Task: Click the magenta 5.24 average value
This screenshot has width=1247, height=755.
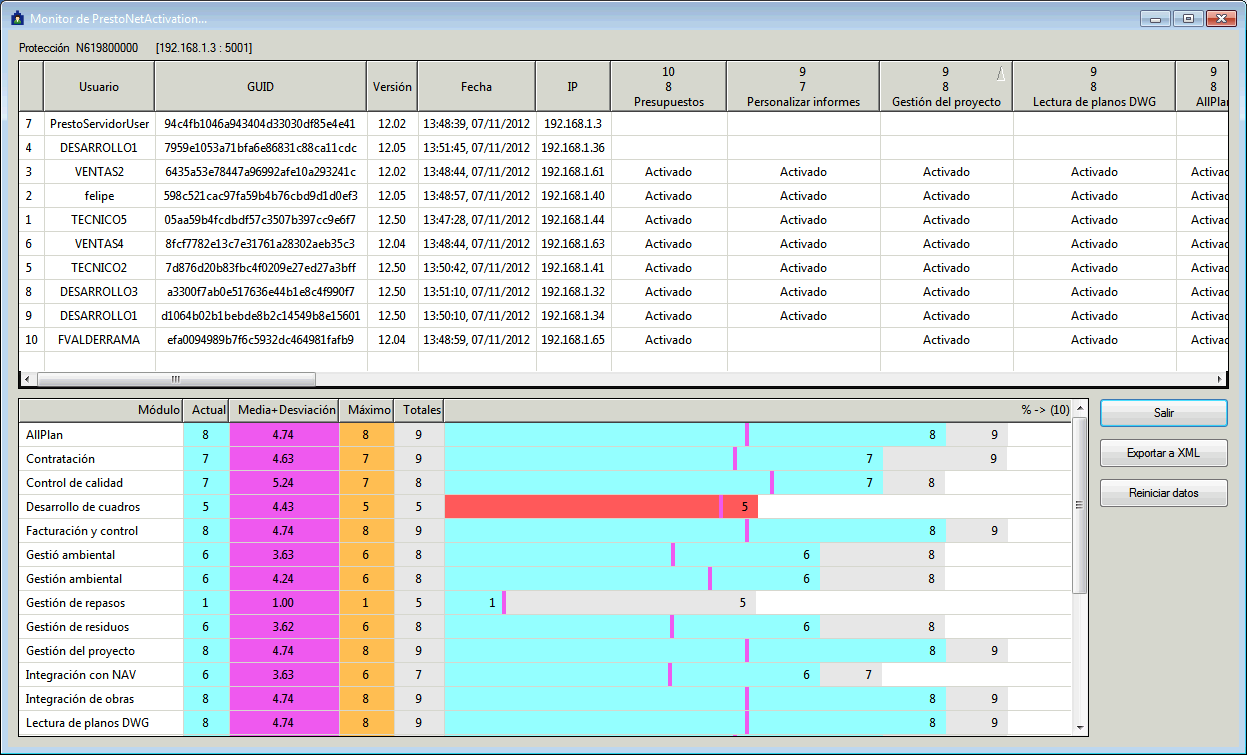Action: 284,483
